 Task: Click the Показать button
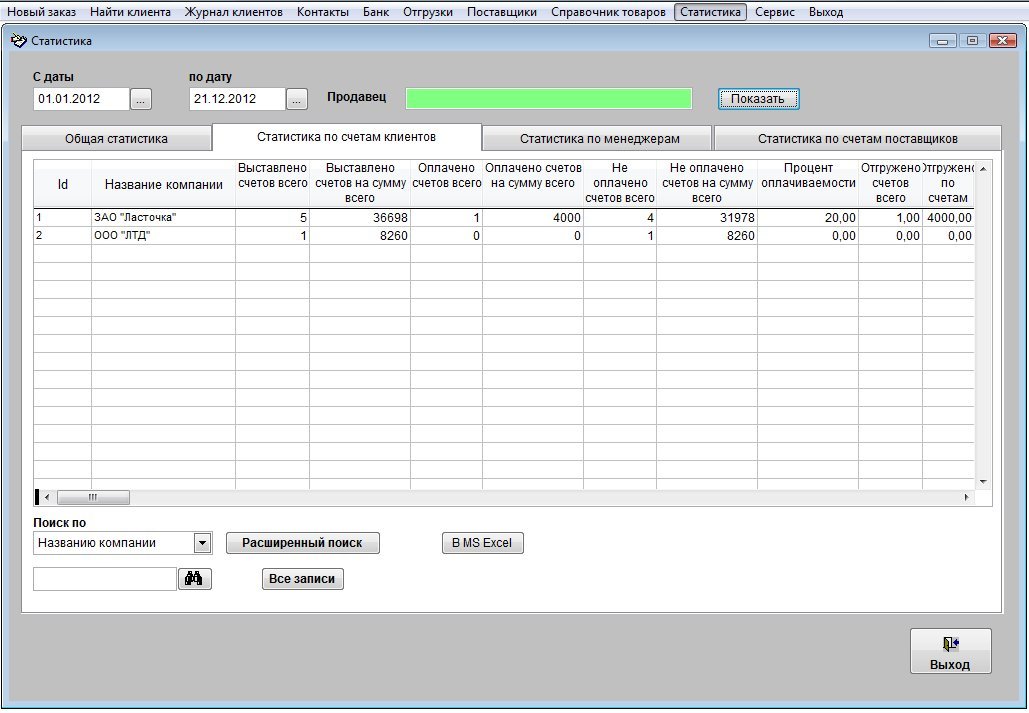[x=758, y=99]
